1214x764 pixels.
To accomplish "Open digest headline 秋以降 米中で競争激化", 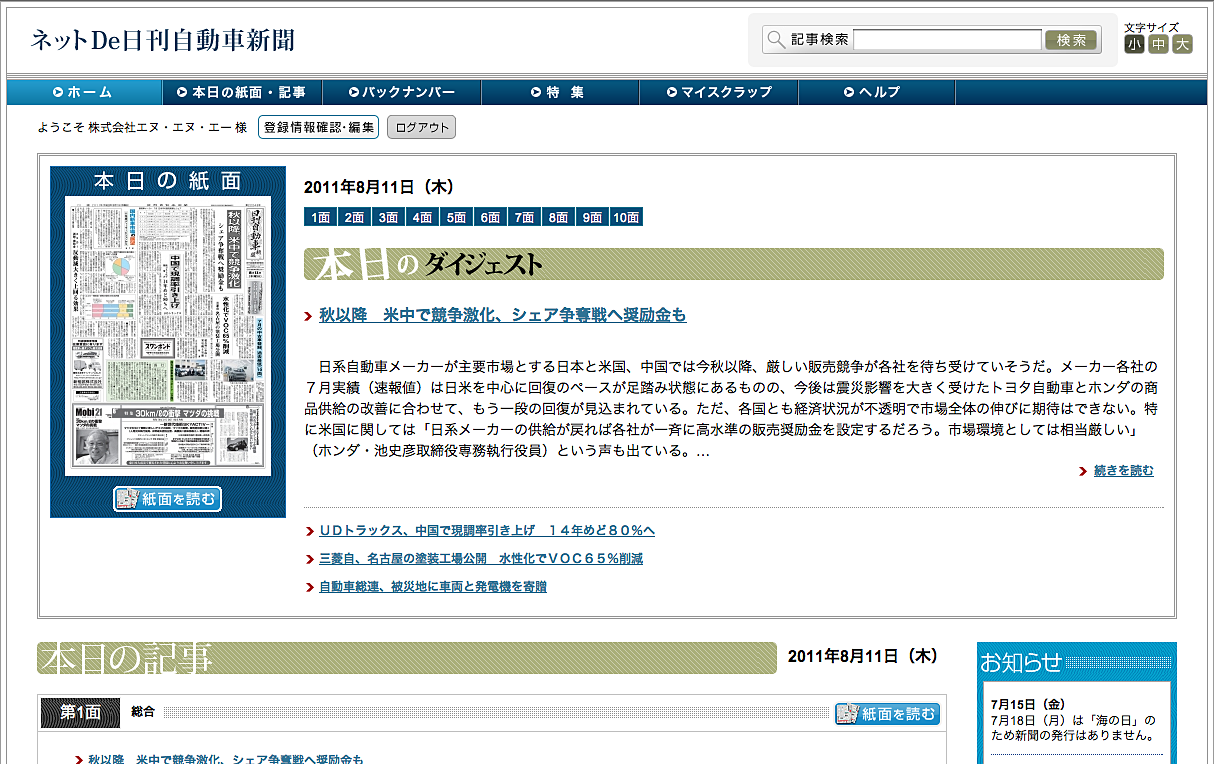I will coord(502,316).
